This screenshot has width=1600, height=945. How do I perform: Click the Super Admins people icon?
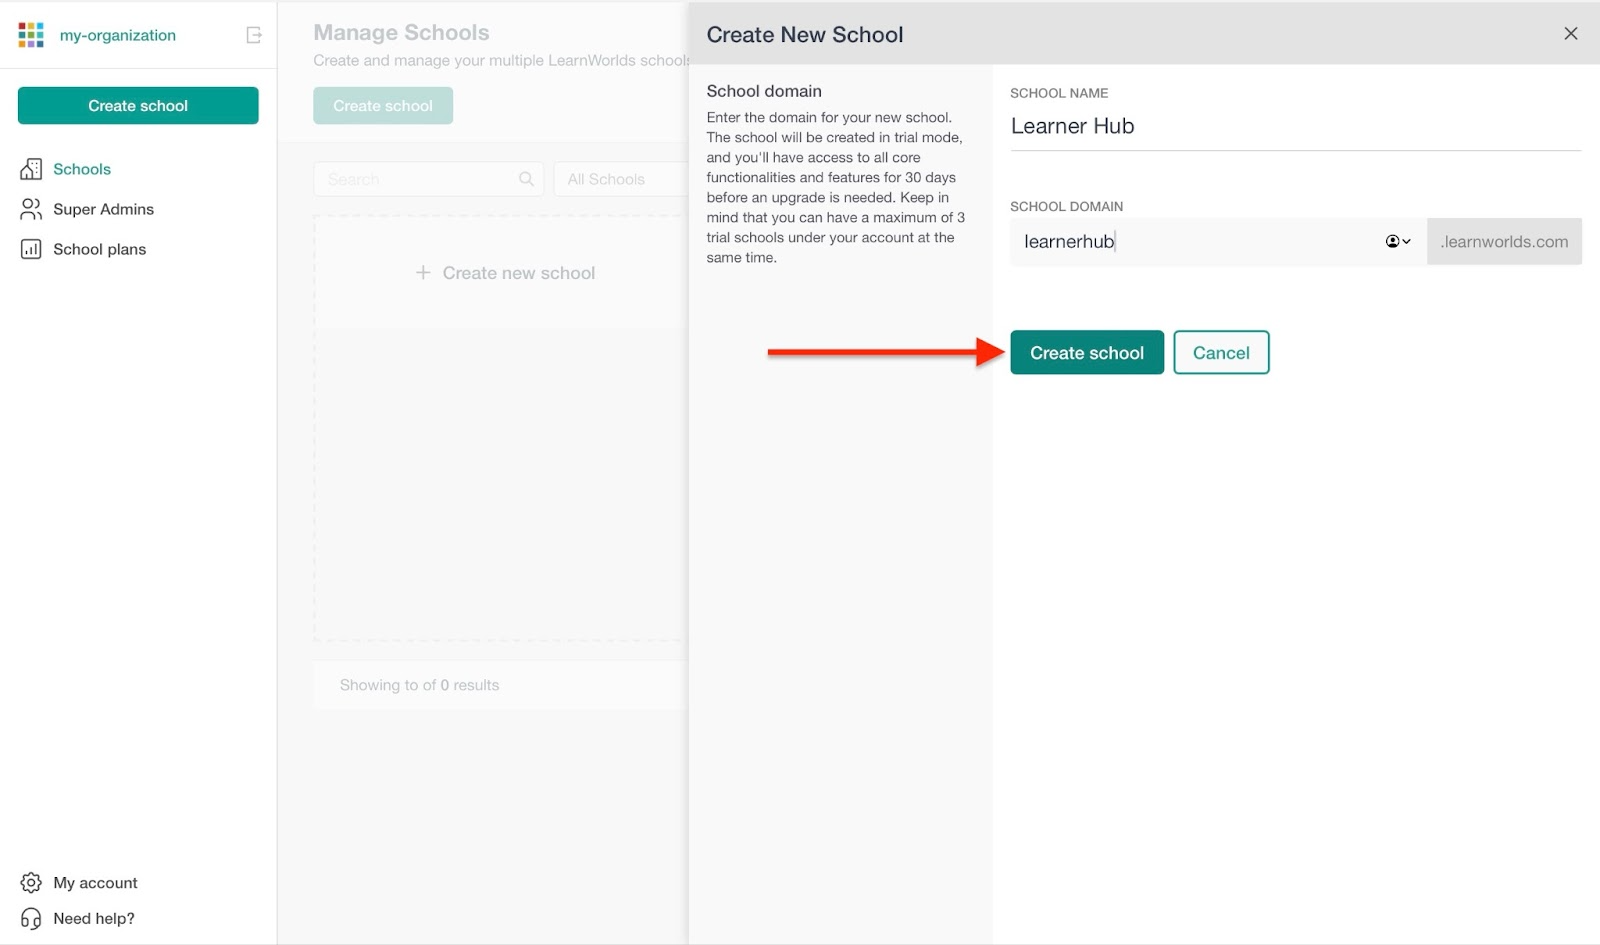31,209
